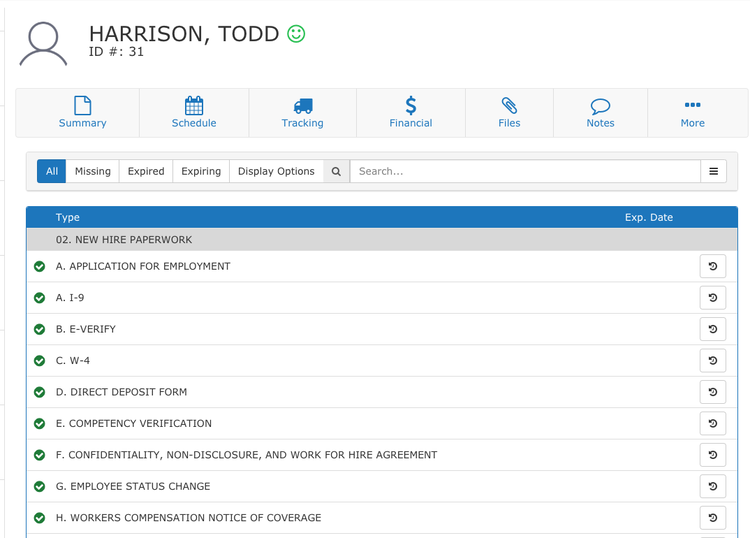The height and width of the screenshot is (538, 750).
Task: Focus the Search input field
Action: 525,171
